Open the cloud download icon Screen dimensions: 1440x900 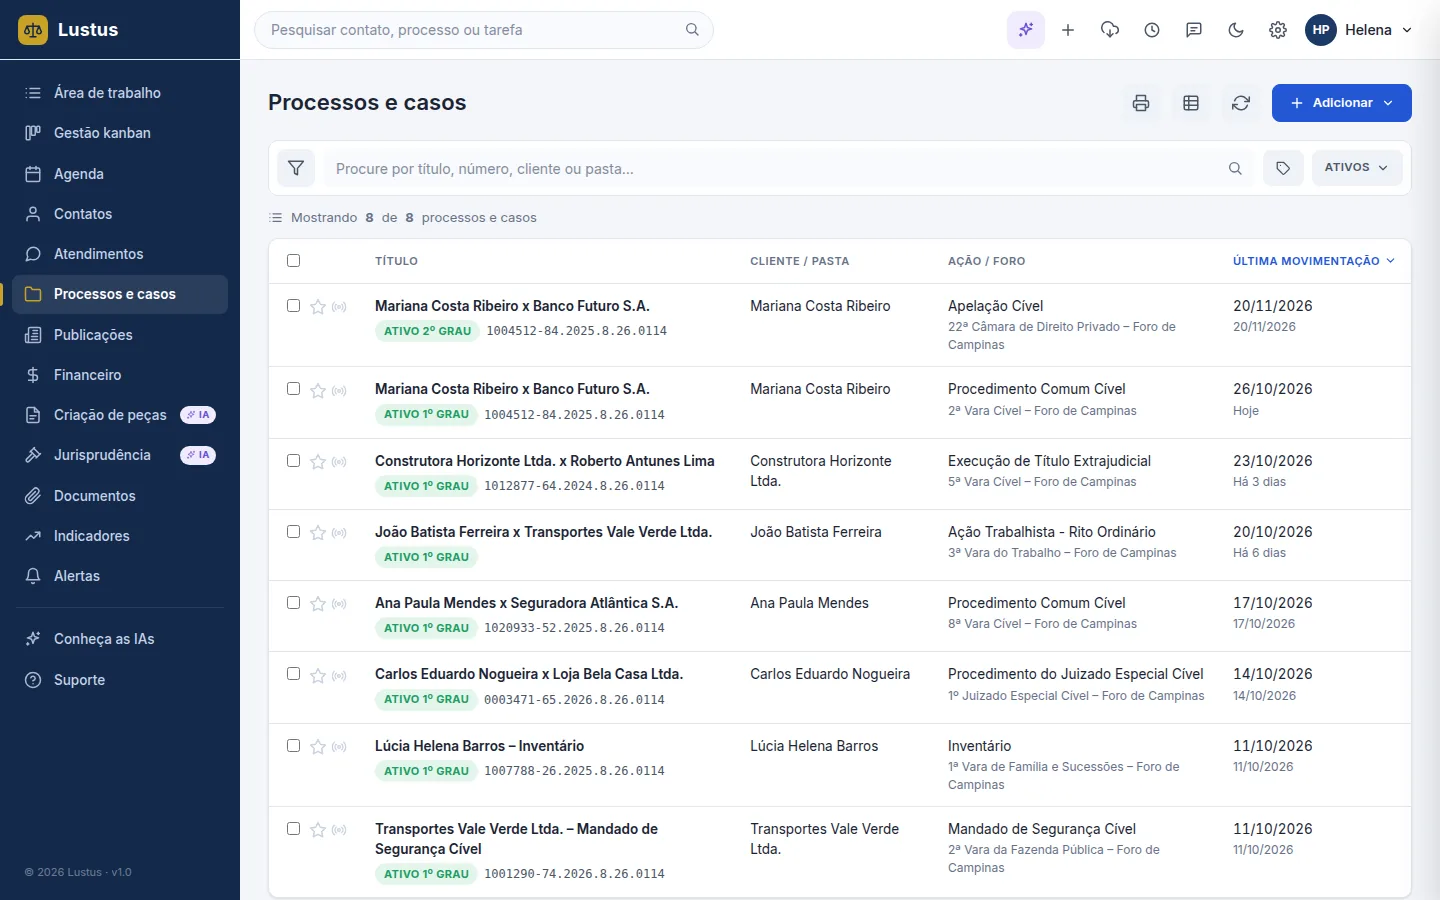[1110, 30]
